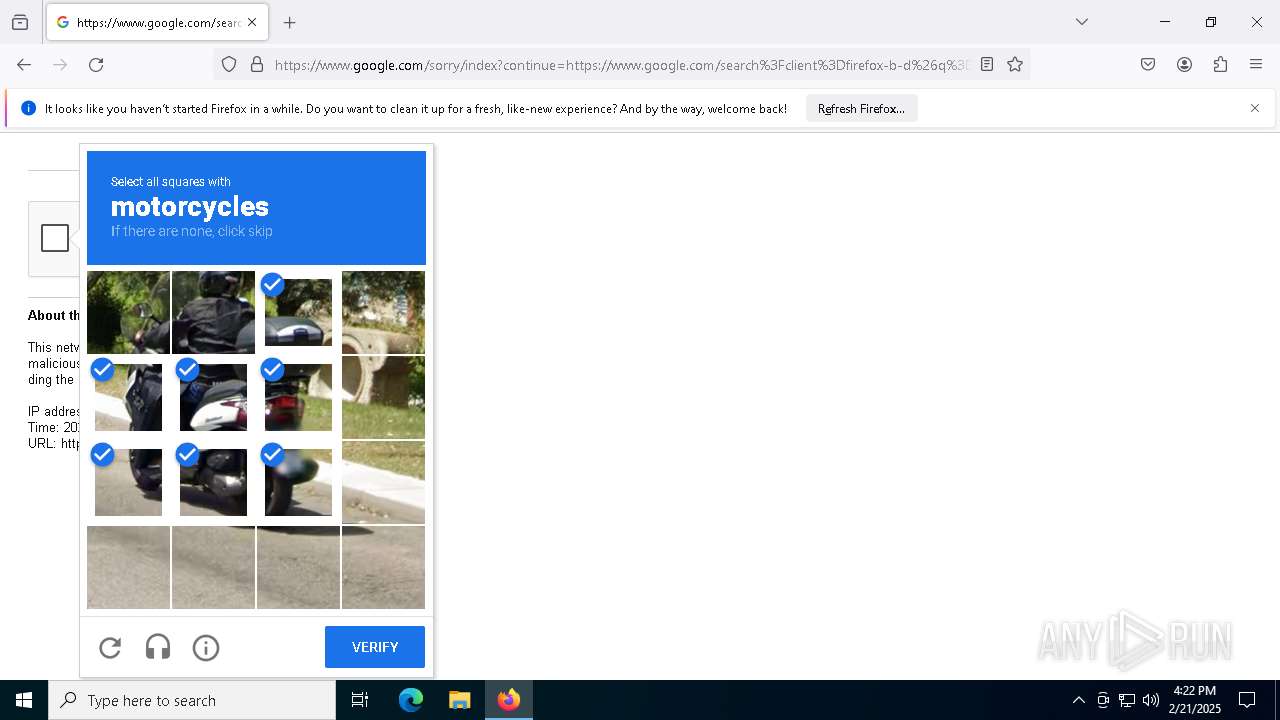
Task: Click Refresh Firefox button
Action: [861, 109]
